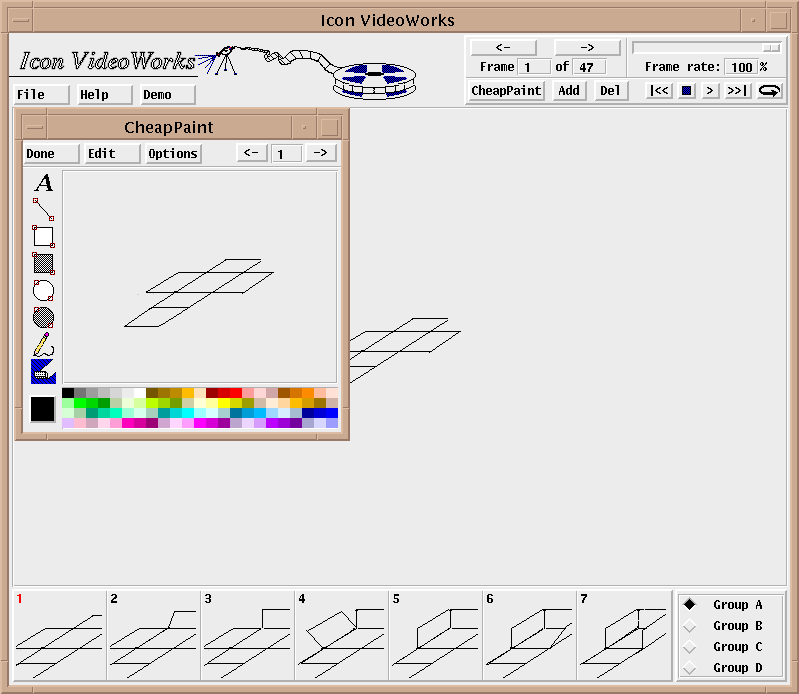Select the Group C radio button
Screen dimensions: 799x694
pyautogui.click(x=689, y=647)
